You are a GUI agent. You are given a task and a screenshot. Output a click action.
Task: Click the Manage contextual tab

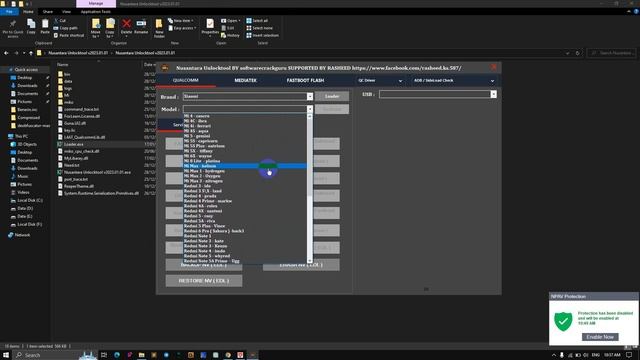point(96,4)
